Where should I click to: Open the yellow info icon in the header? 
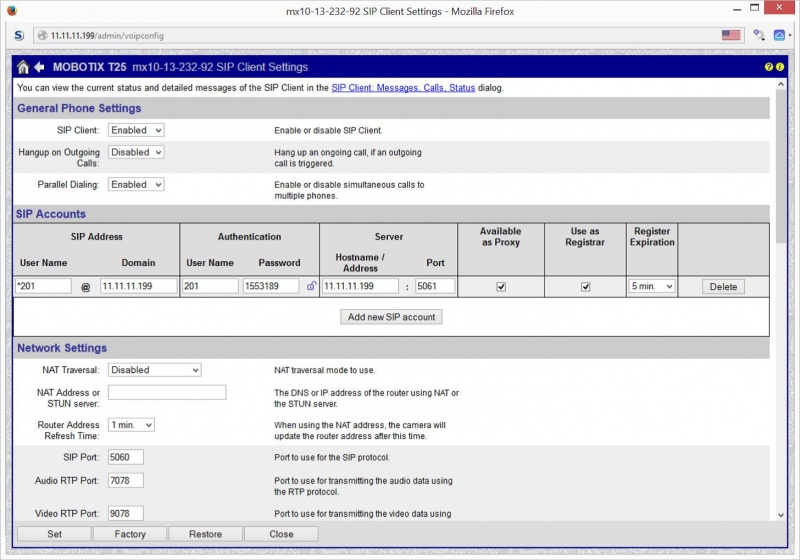coord(780,67)
